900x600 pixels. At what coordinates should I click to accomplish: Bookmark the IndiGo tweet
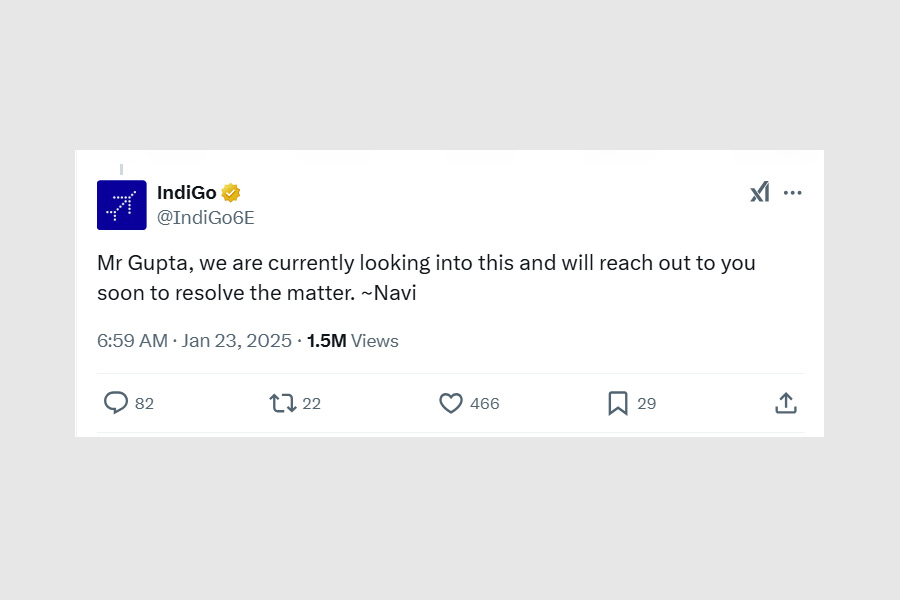click(618, 403)
